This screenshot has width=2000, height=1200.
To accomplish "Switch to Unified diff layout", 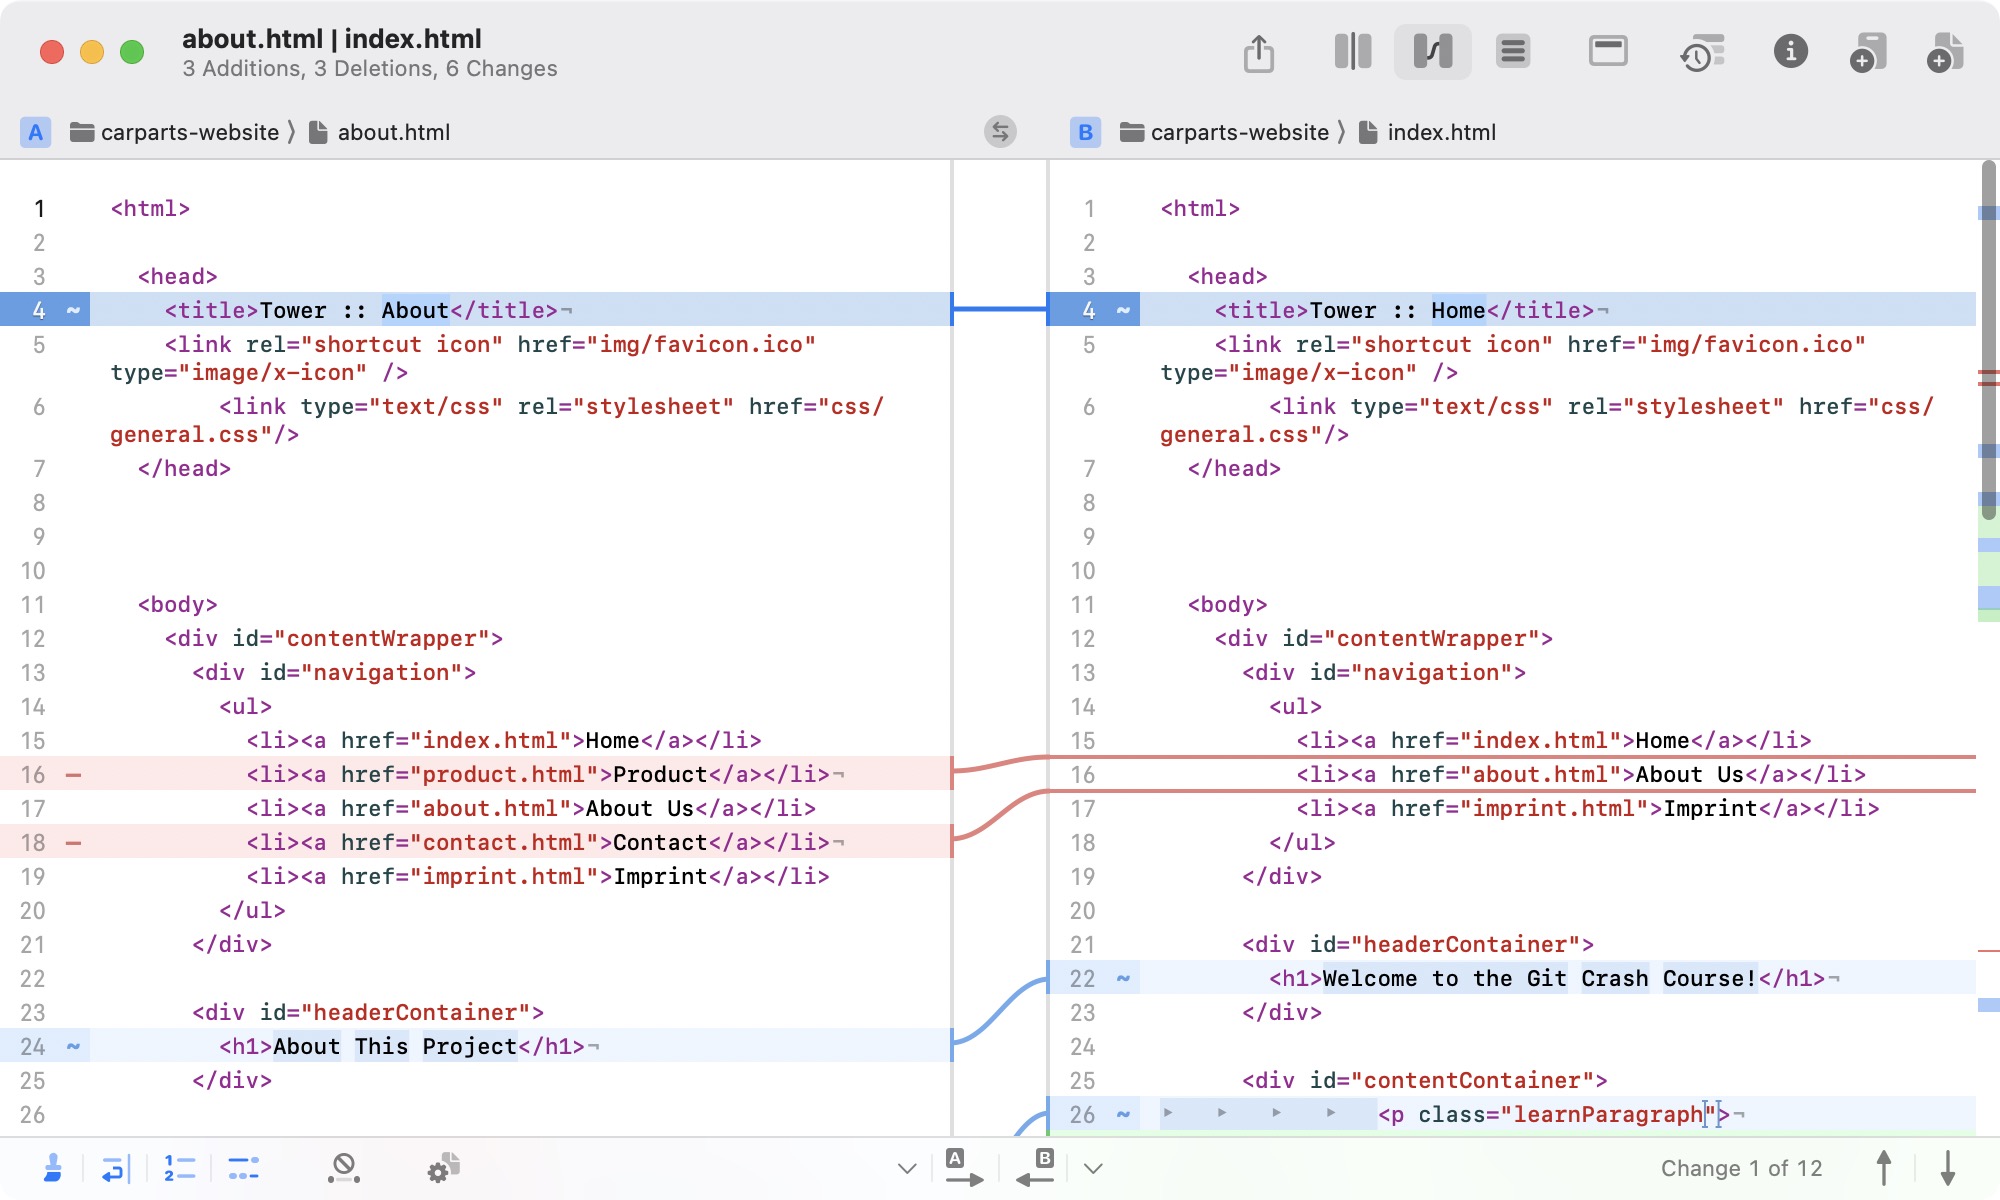I will (1513, 51).
